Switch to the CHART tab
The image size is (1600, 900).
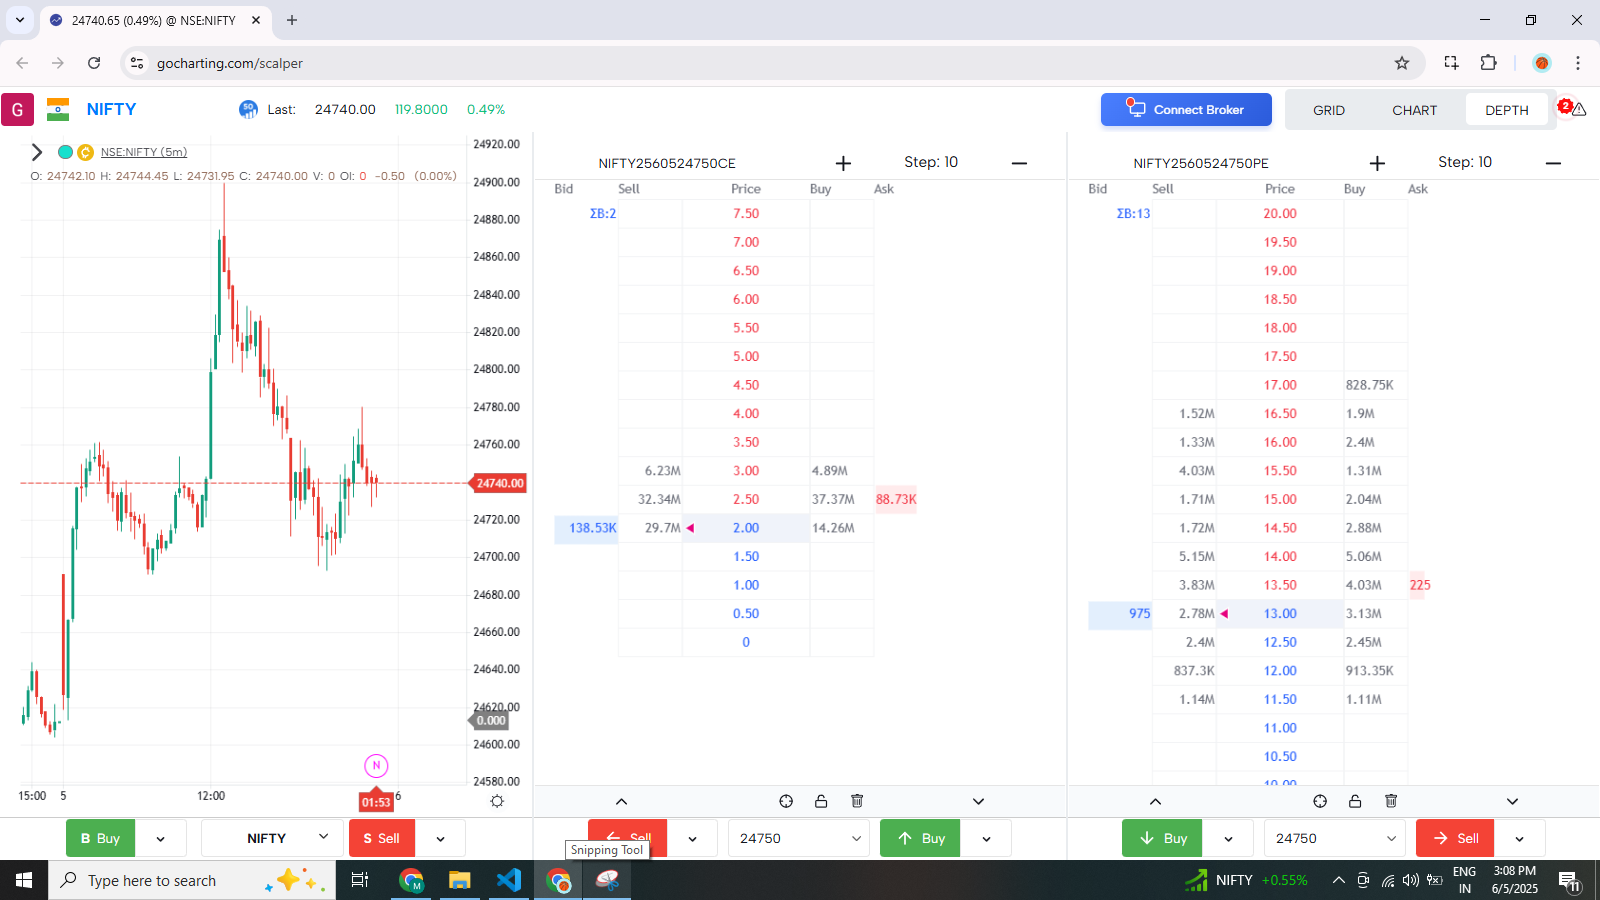coord(1414,110)
